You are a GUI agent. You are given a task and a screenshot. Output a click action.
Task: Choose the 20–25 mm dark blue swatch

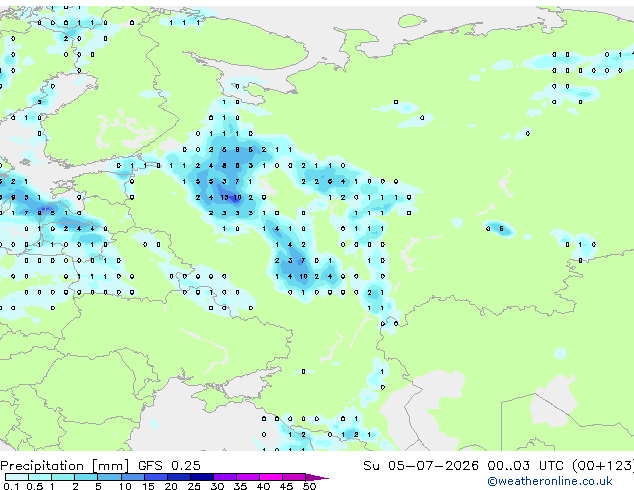coord(178,477)
